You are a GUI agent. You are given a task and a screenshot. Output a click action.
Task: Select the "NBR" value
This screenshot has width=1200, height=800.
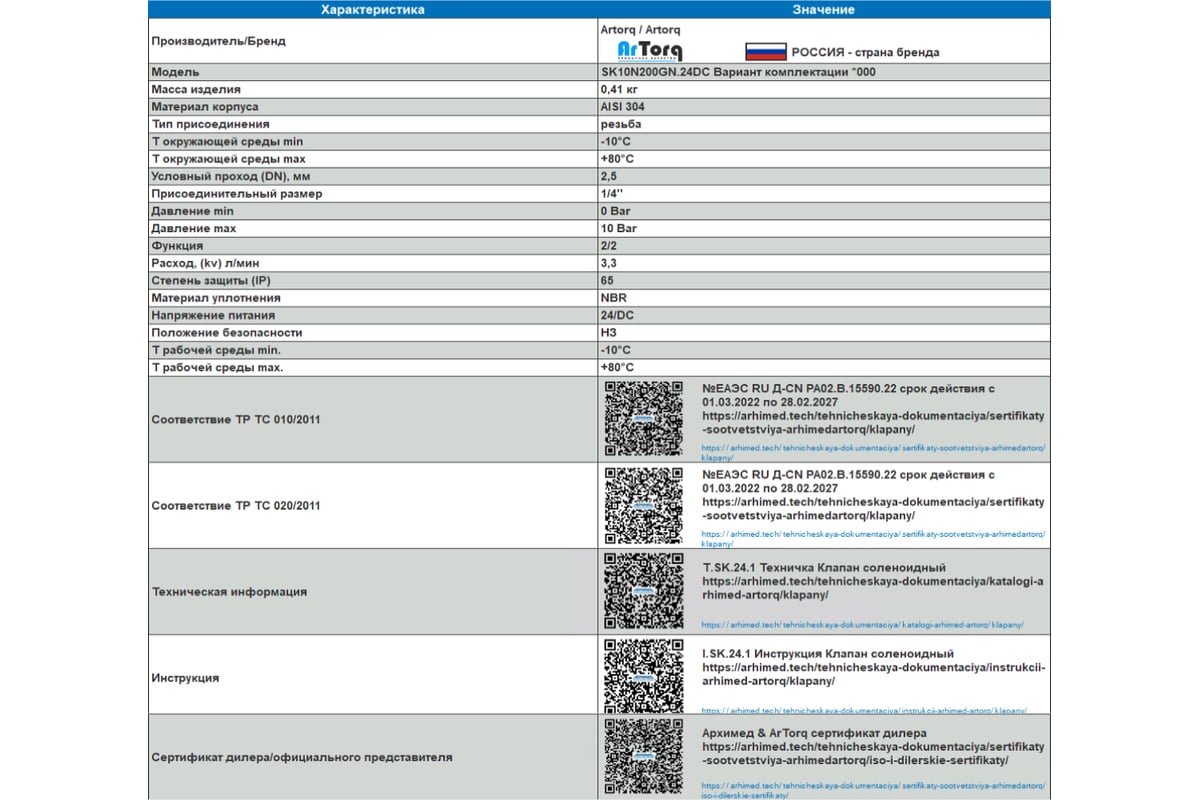(614, 297)
